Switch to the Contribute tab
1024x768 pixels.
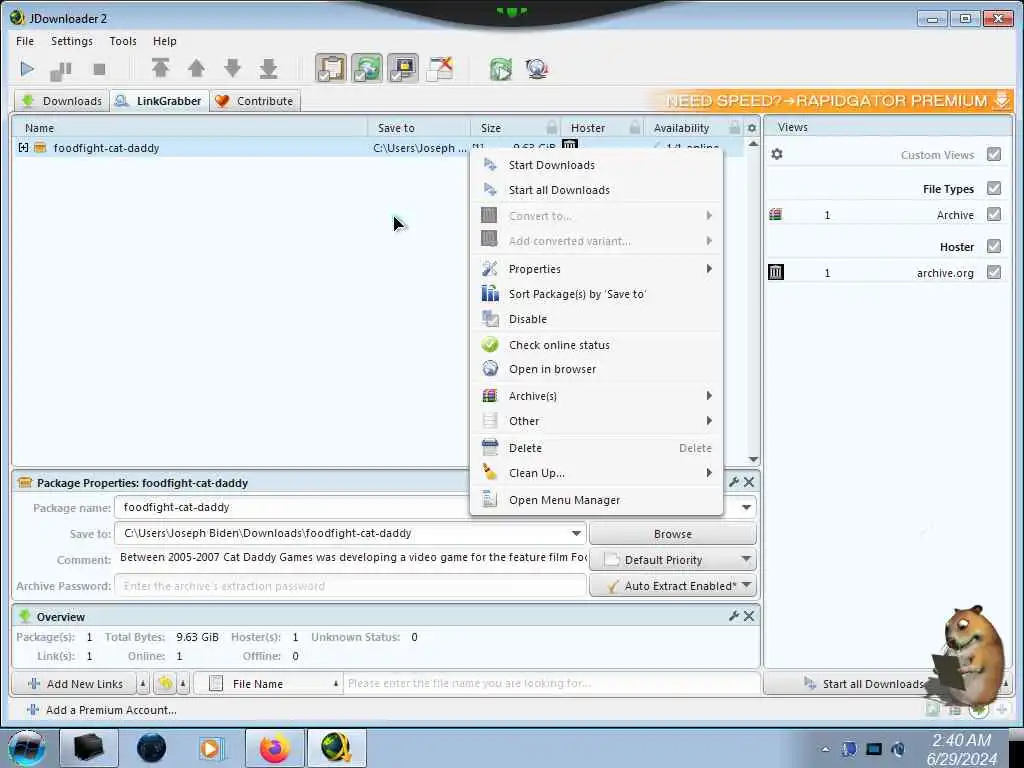(255, 101)
